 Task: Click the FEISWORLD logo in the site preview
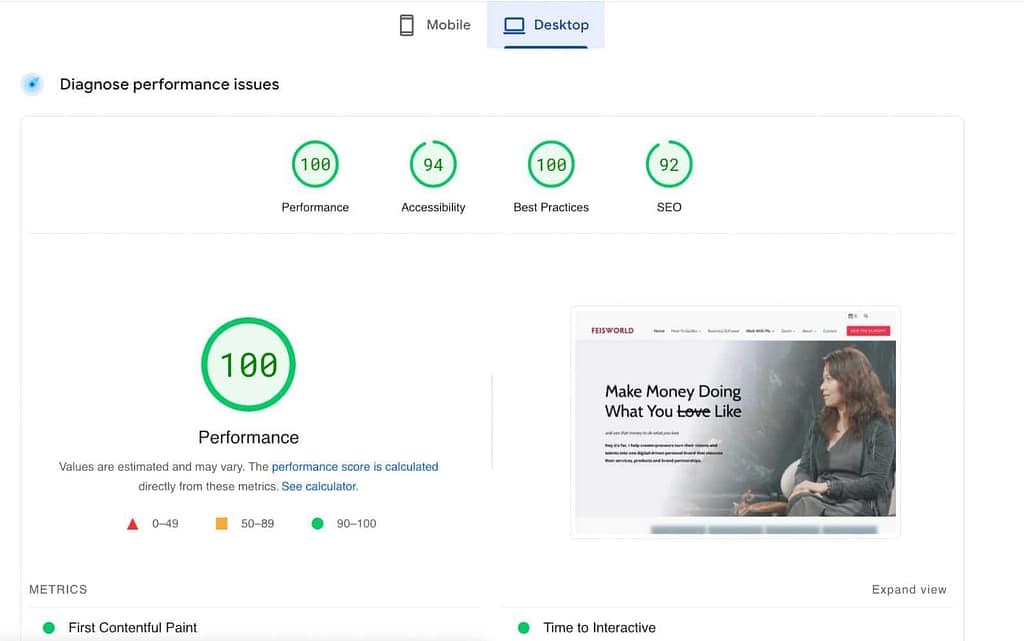[x=612, y=330]
